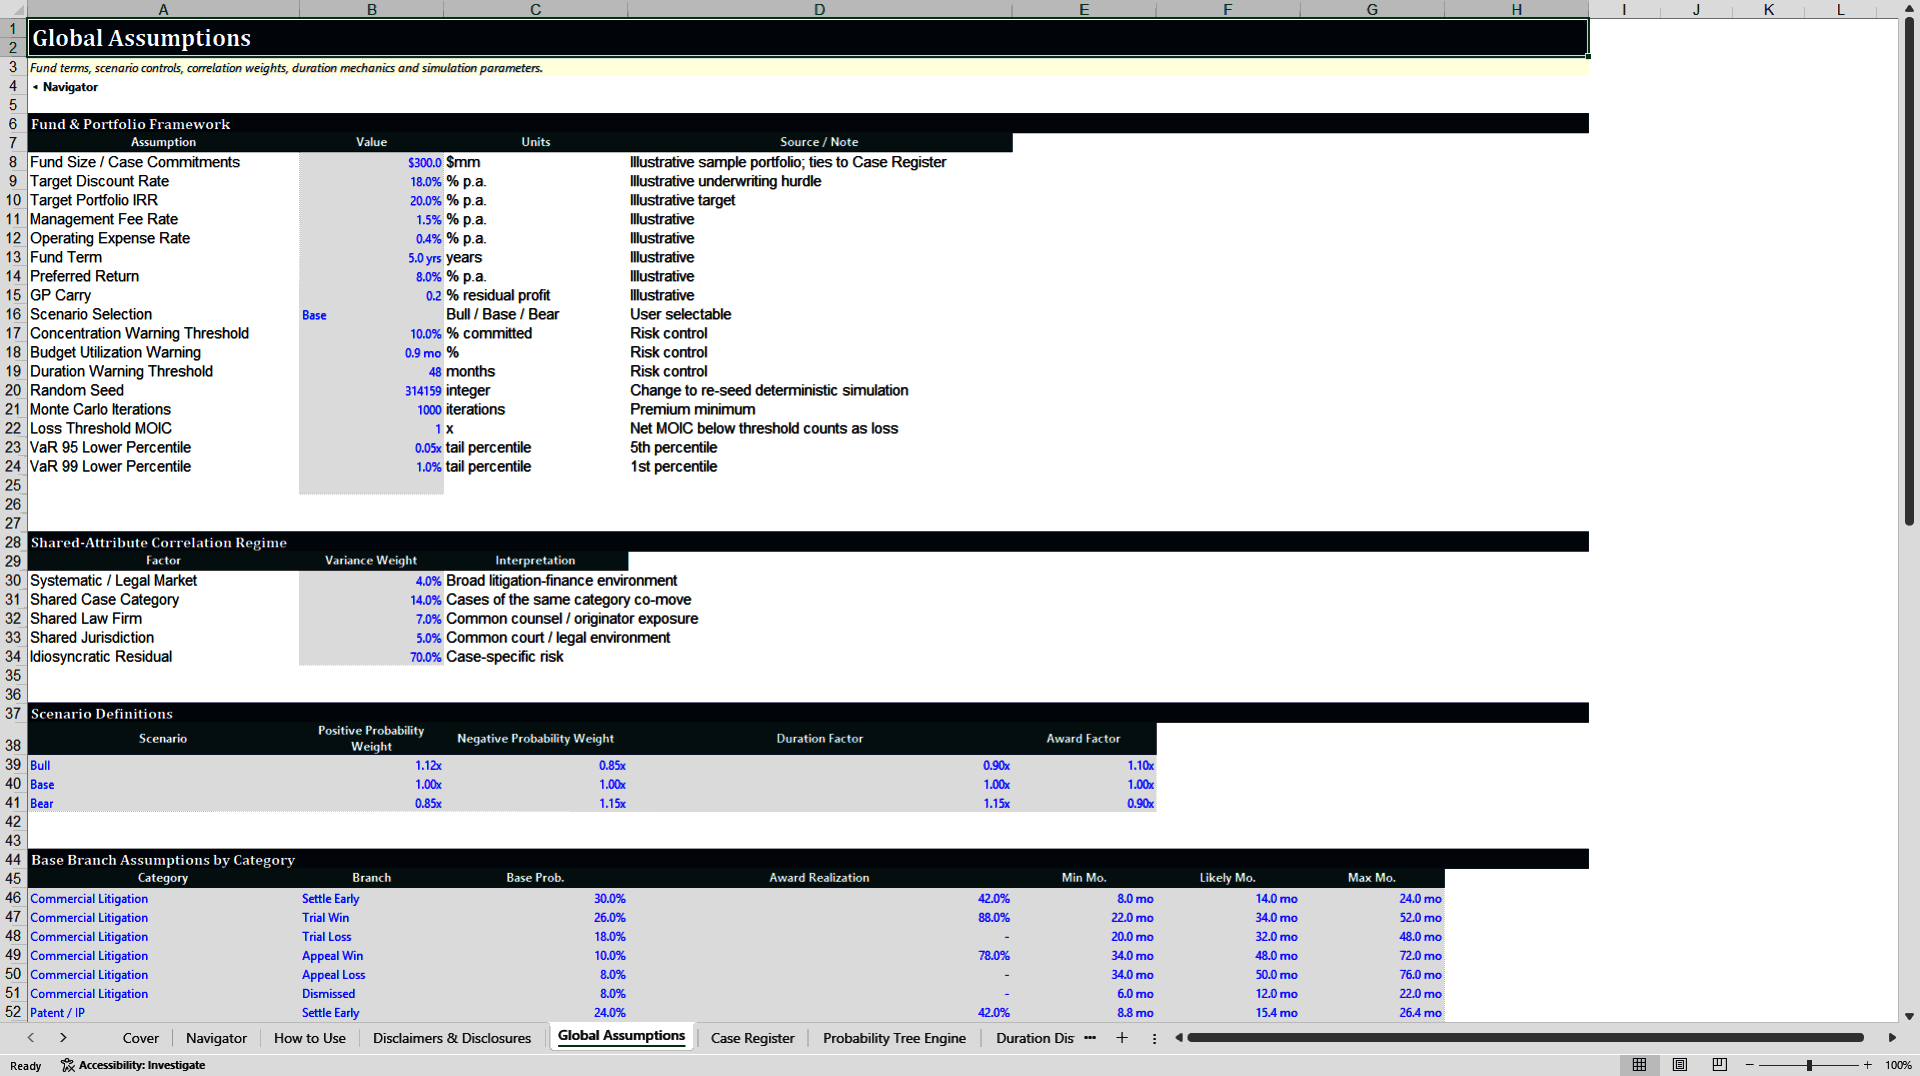Open the truncated Duration Dis tab
Viewport: 1920px width, 1076px height.
coord(1034,1038)
